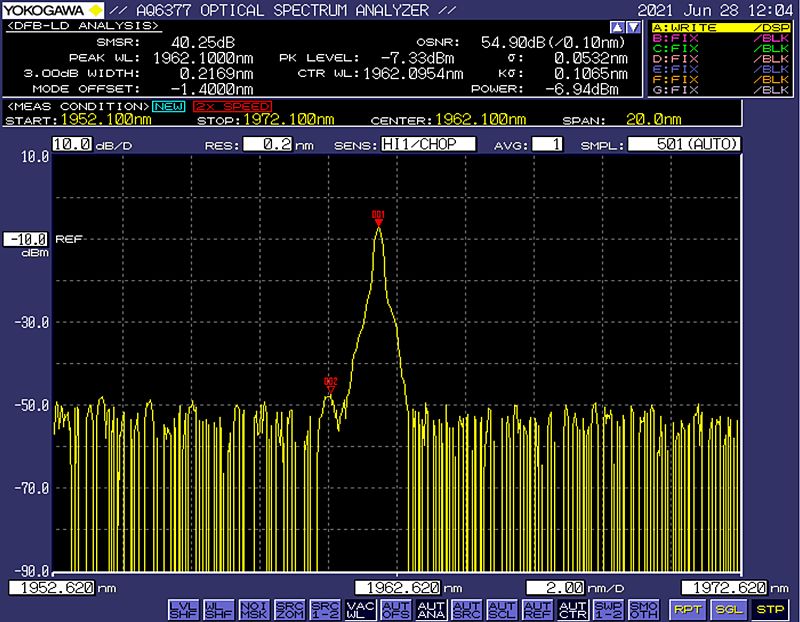Click the AUT SCL auto scale icon

pyautogui.click(x=500, y=609)
